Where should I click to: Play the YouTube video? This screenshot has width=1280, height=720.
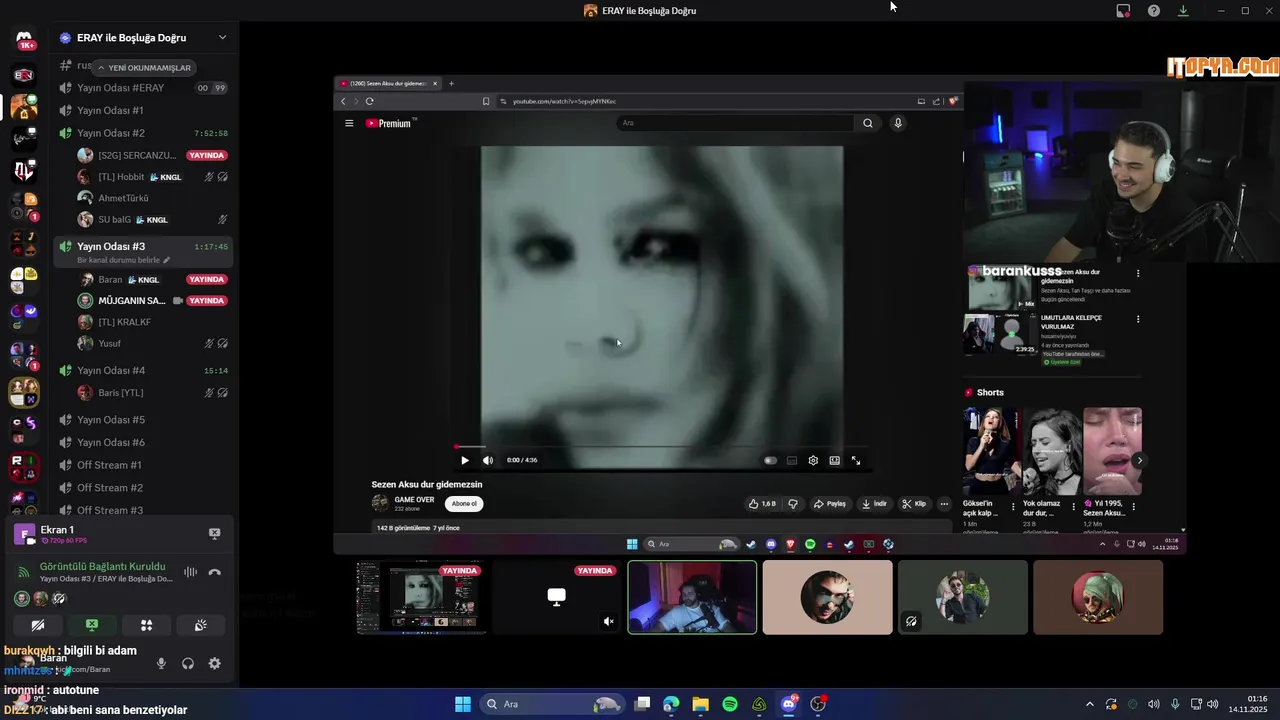[x=464, y=461]
